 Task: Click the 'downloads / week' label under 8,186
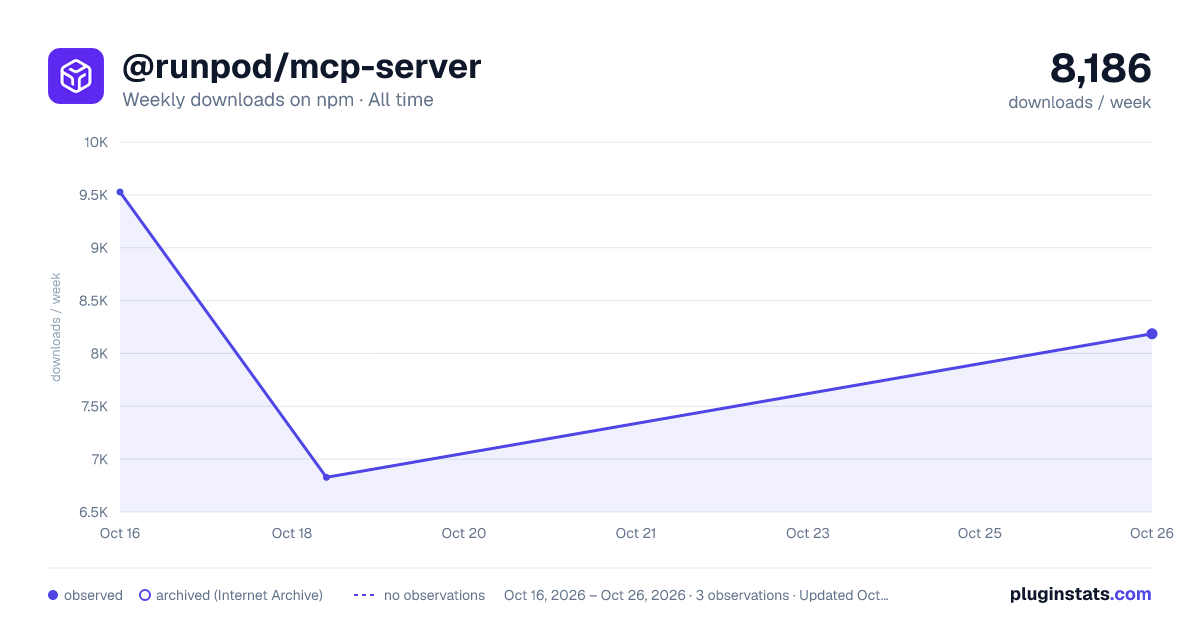[x=1080, y=102]
